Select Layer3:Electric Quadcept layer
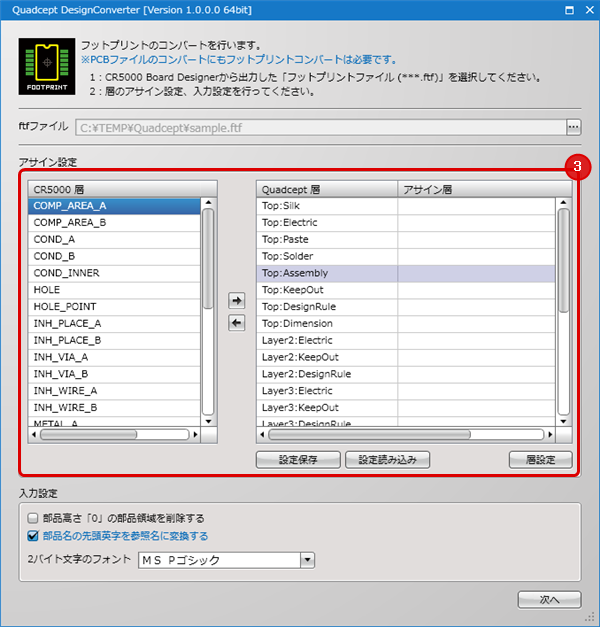The image size is (600, 627). 406,390
